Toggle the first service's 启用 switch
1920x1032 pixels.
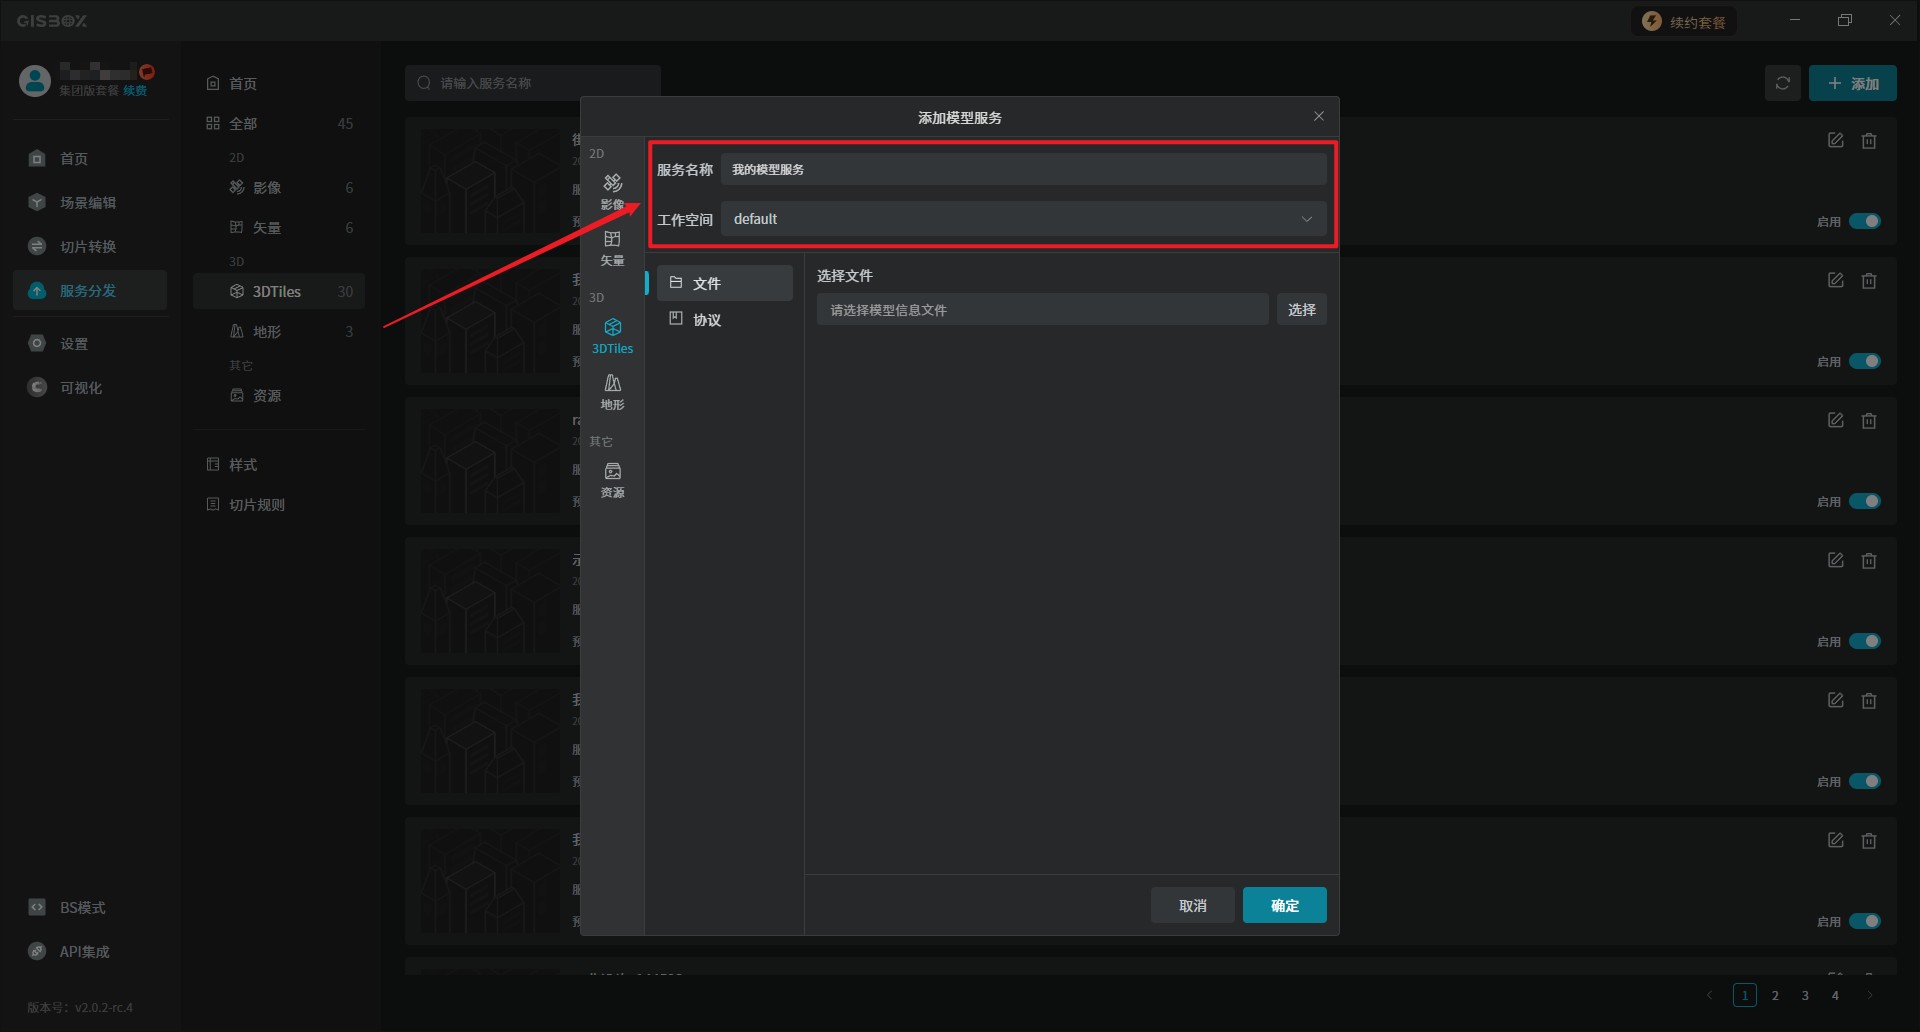pos(1864,221)
